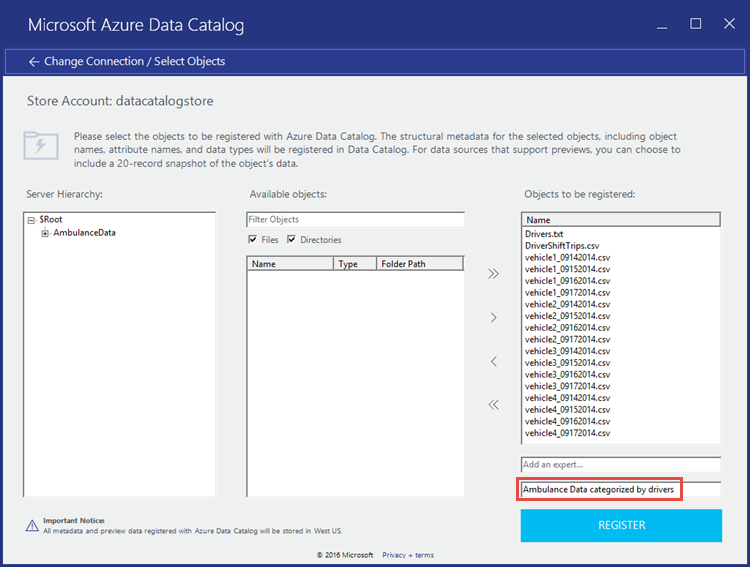This screenshot has height=567, width=750.
Task: Toggle the Directories checkbox
Action: (x=291, y=239)
